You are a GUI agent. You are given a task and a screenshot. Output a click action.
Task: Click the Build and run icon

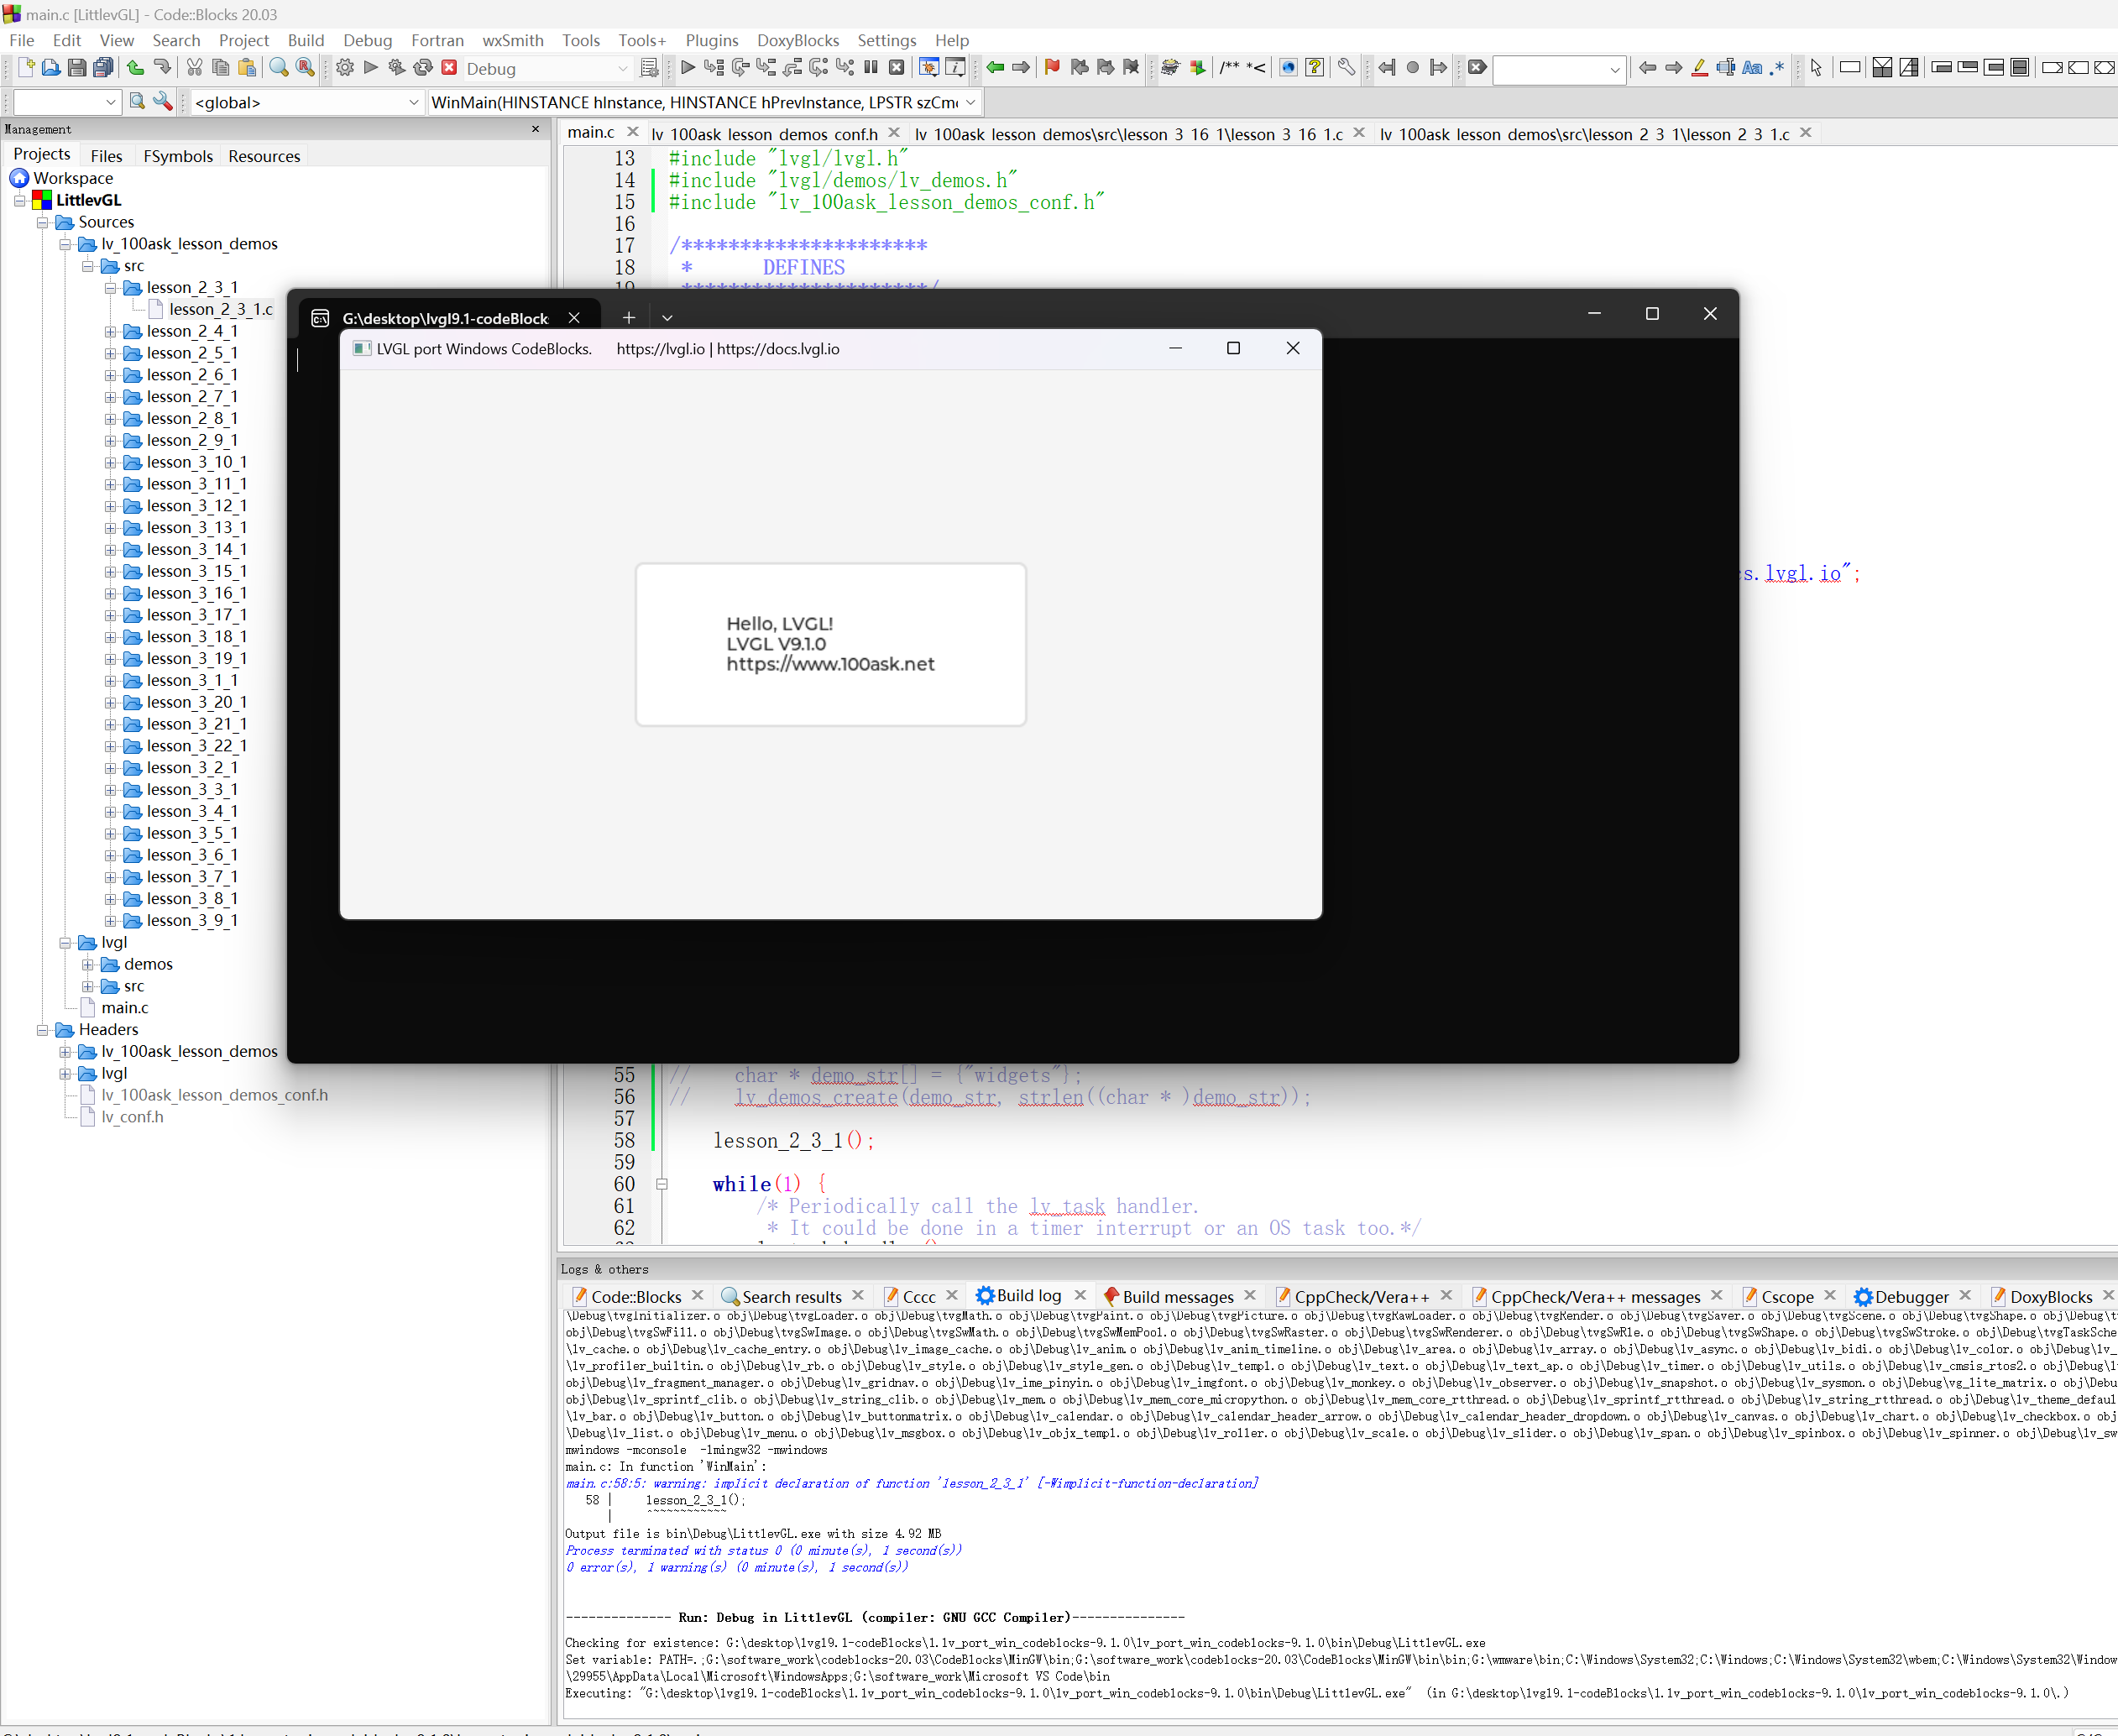click(397, 68)
